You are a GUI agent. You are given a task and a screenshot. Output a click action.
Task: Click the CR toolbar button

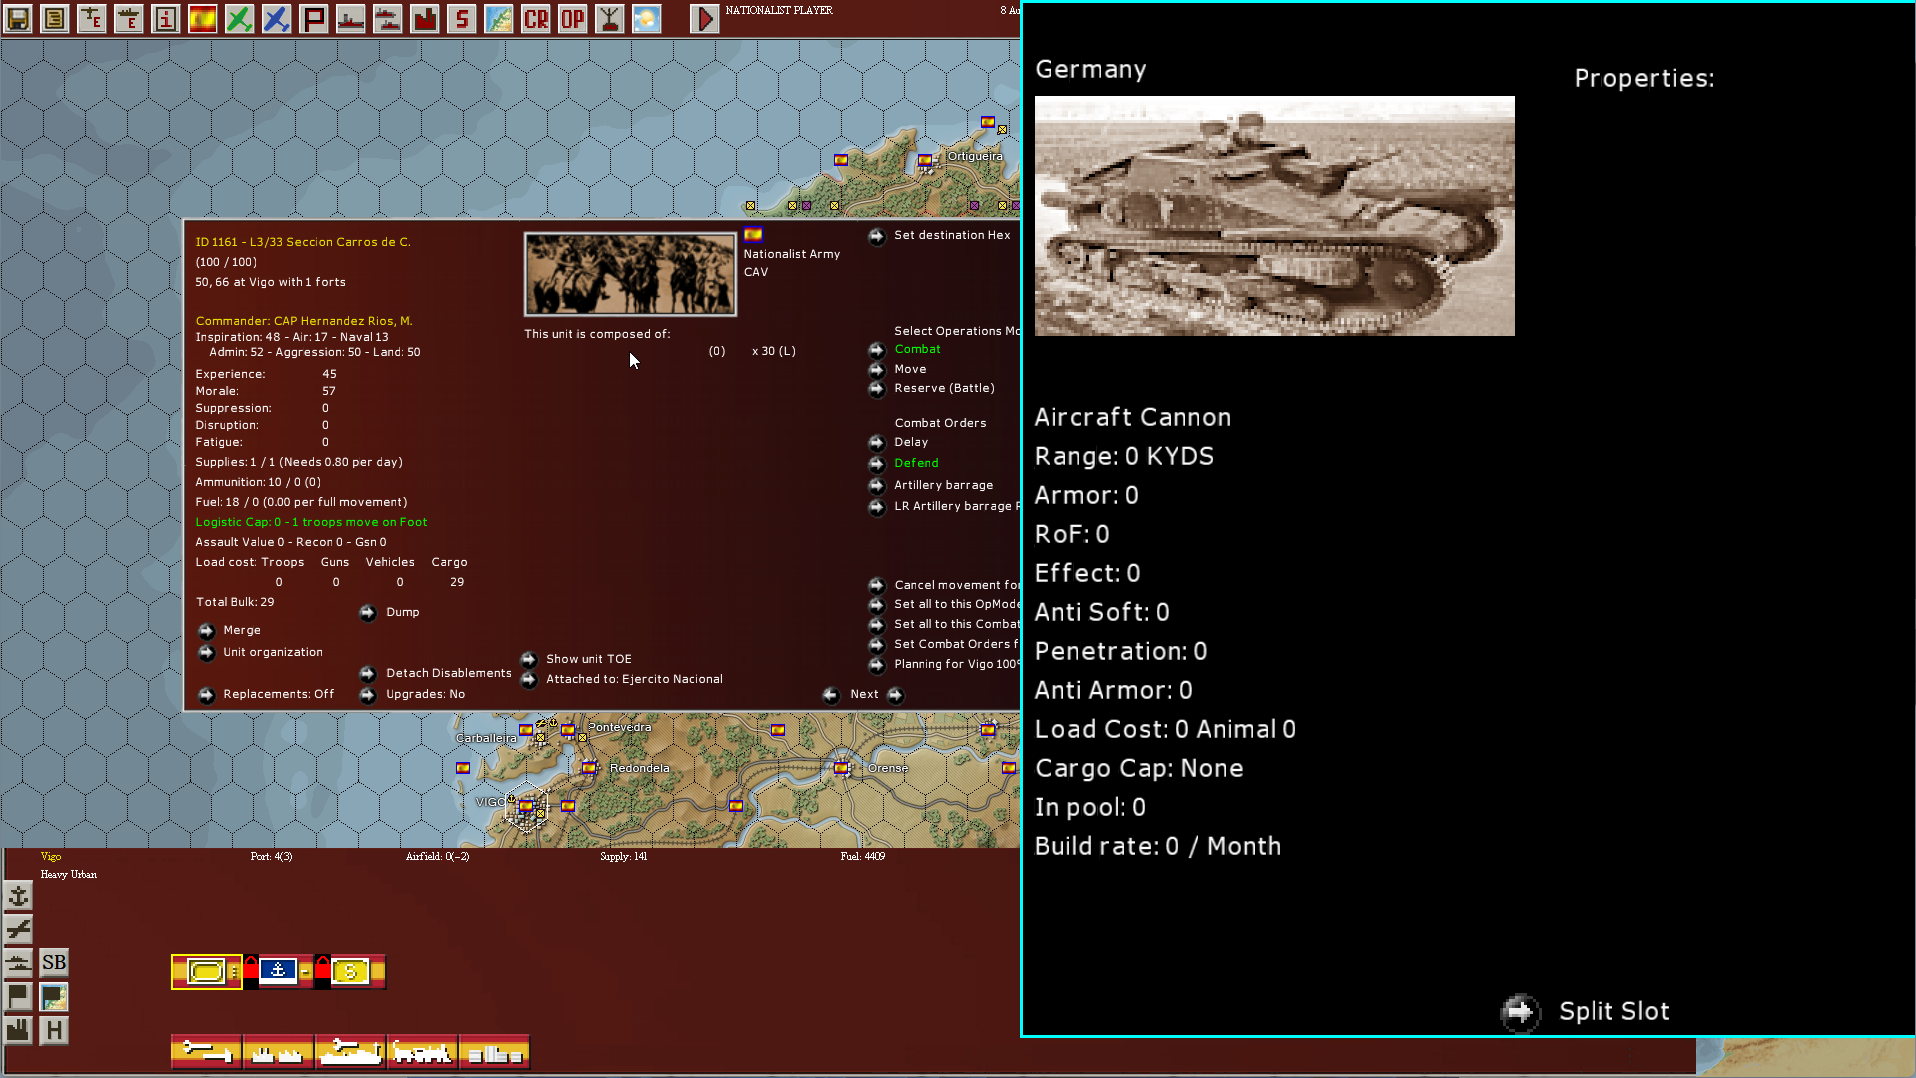(536, 18)
